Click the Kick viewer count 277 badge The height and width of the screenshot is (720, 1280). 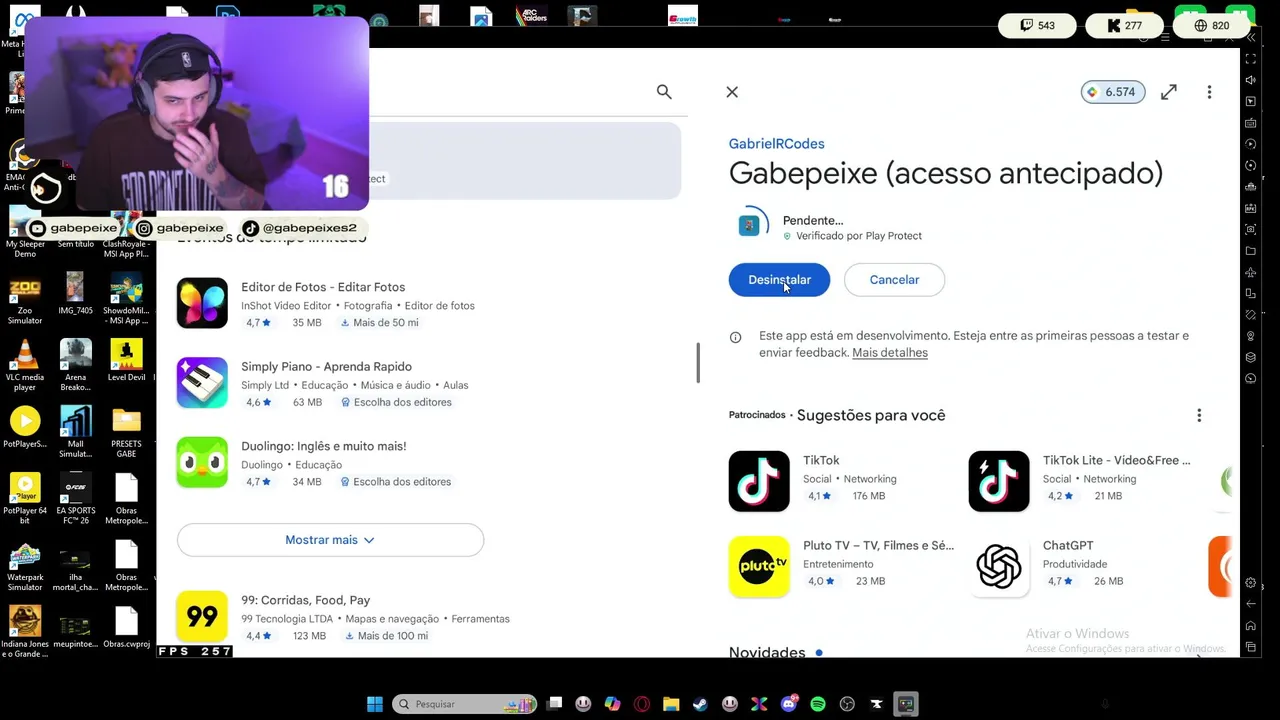[1124, 26]
